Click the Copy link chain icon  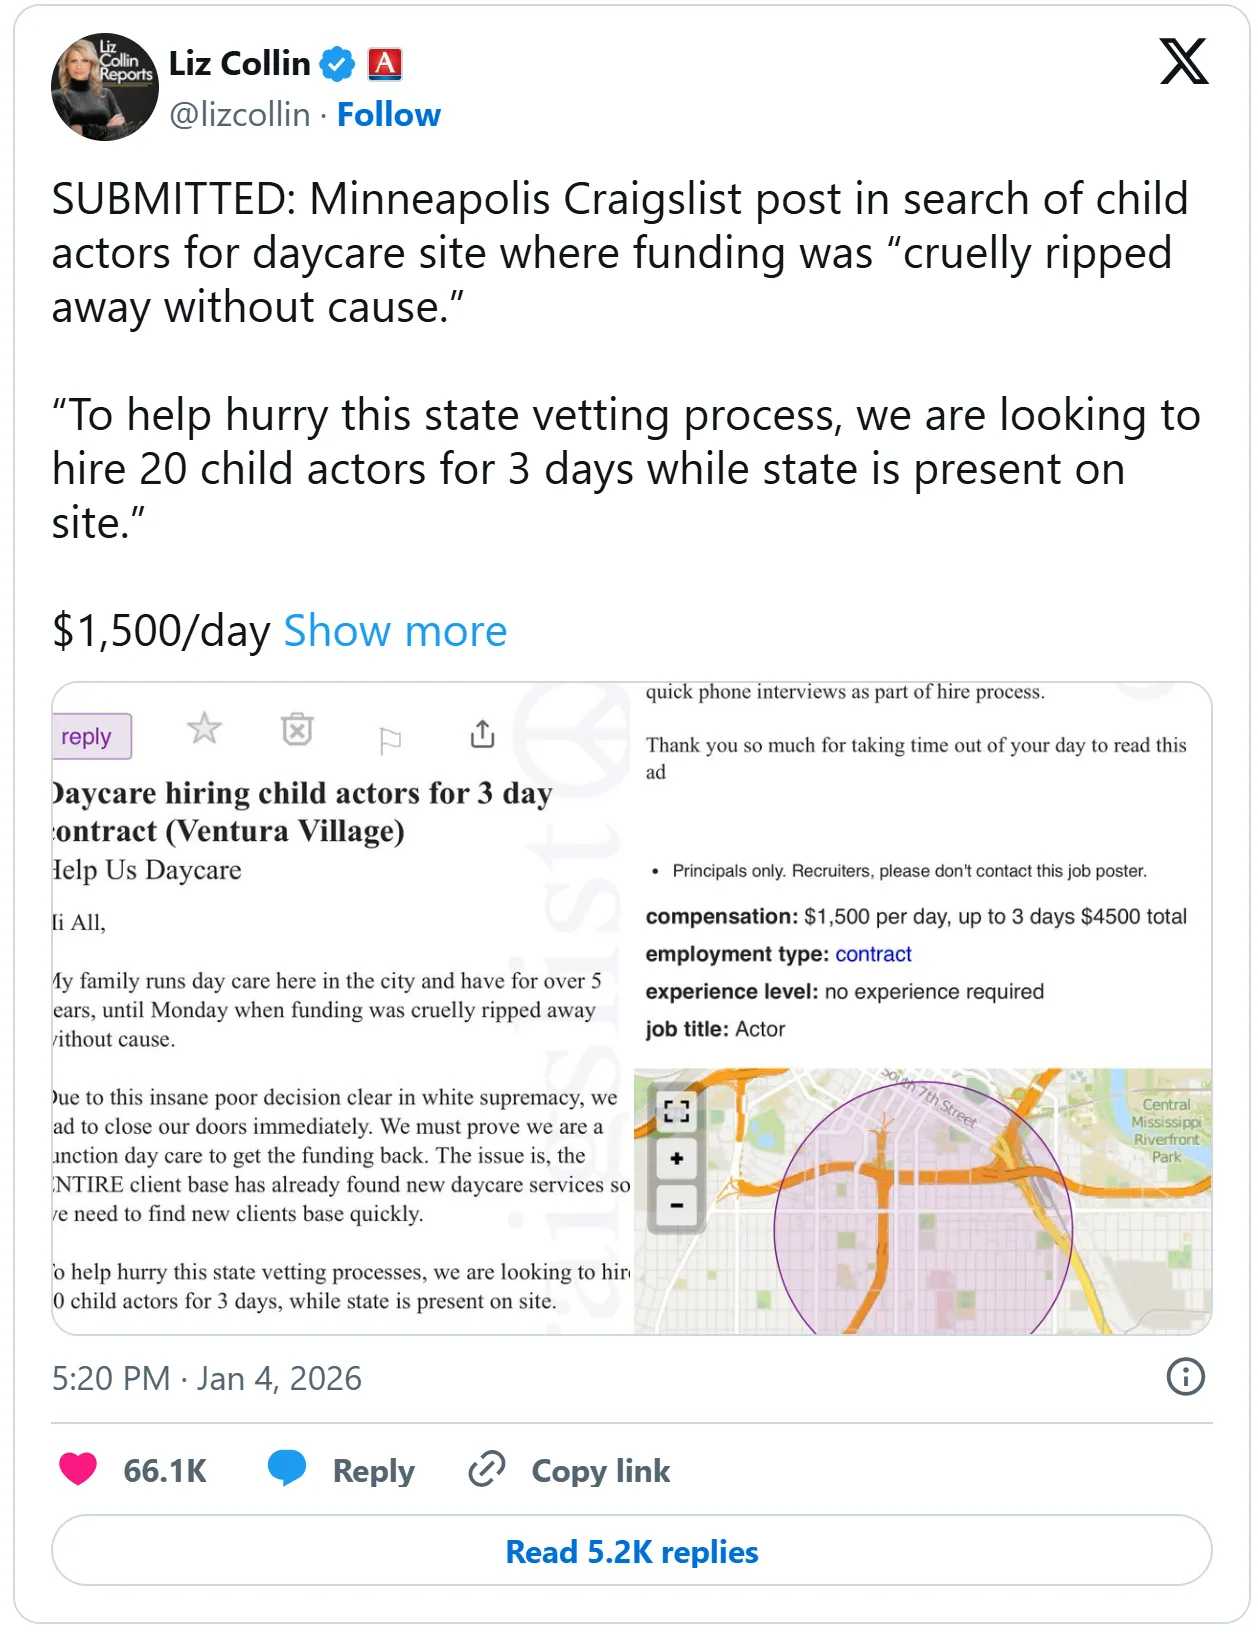tap(487, 1469)
